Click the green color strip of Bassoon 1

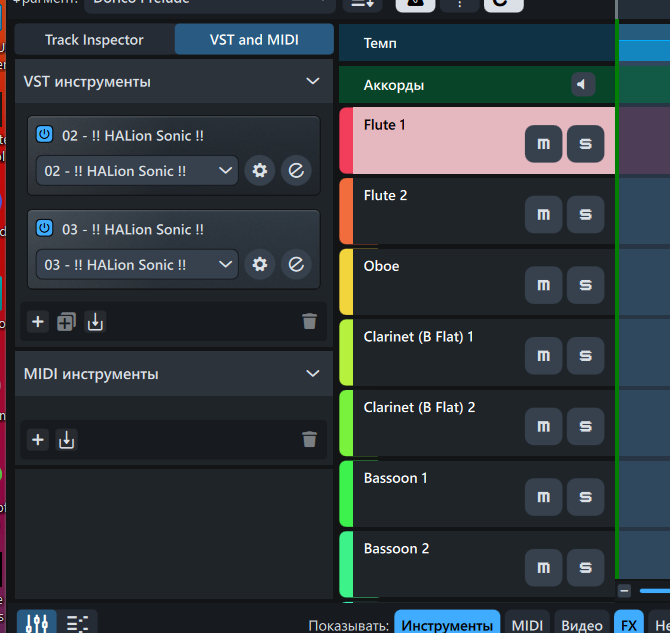346,494
